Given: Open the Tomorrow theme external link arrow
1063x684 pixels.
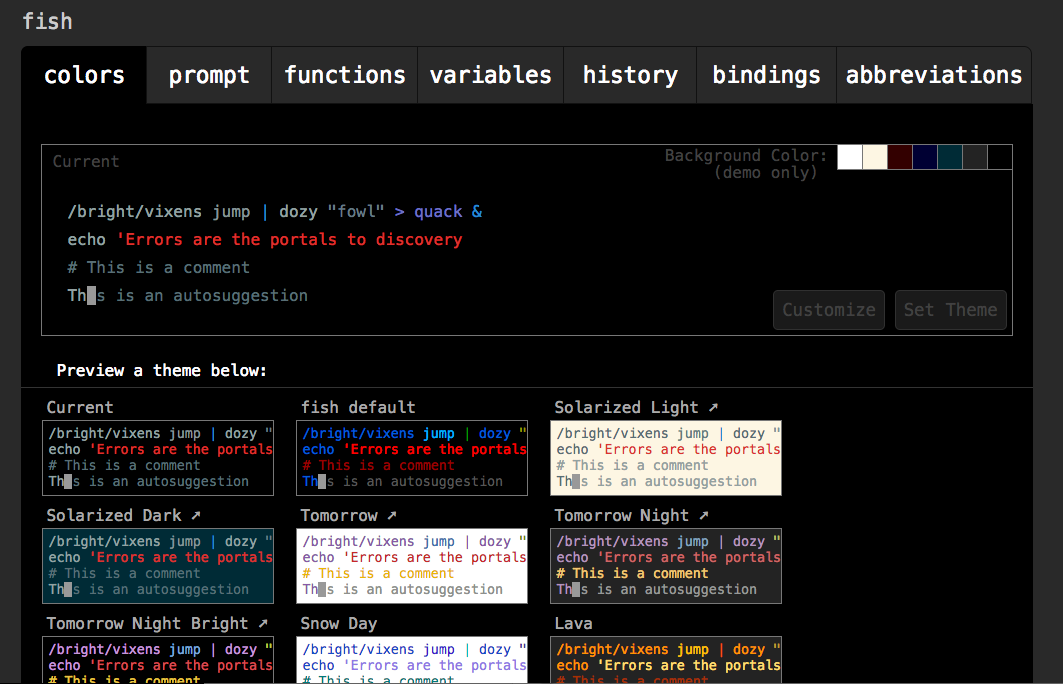Looking at the screenshot, I should pos(392,515).
